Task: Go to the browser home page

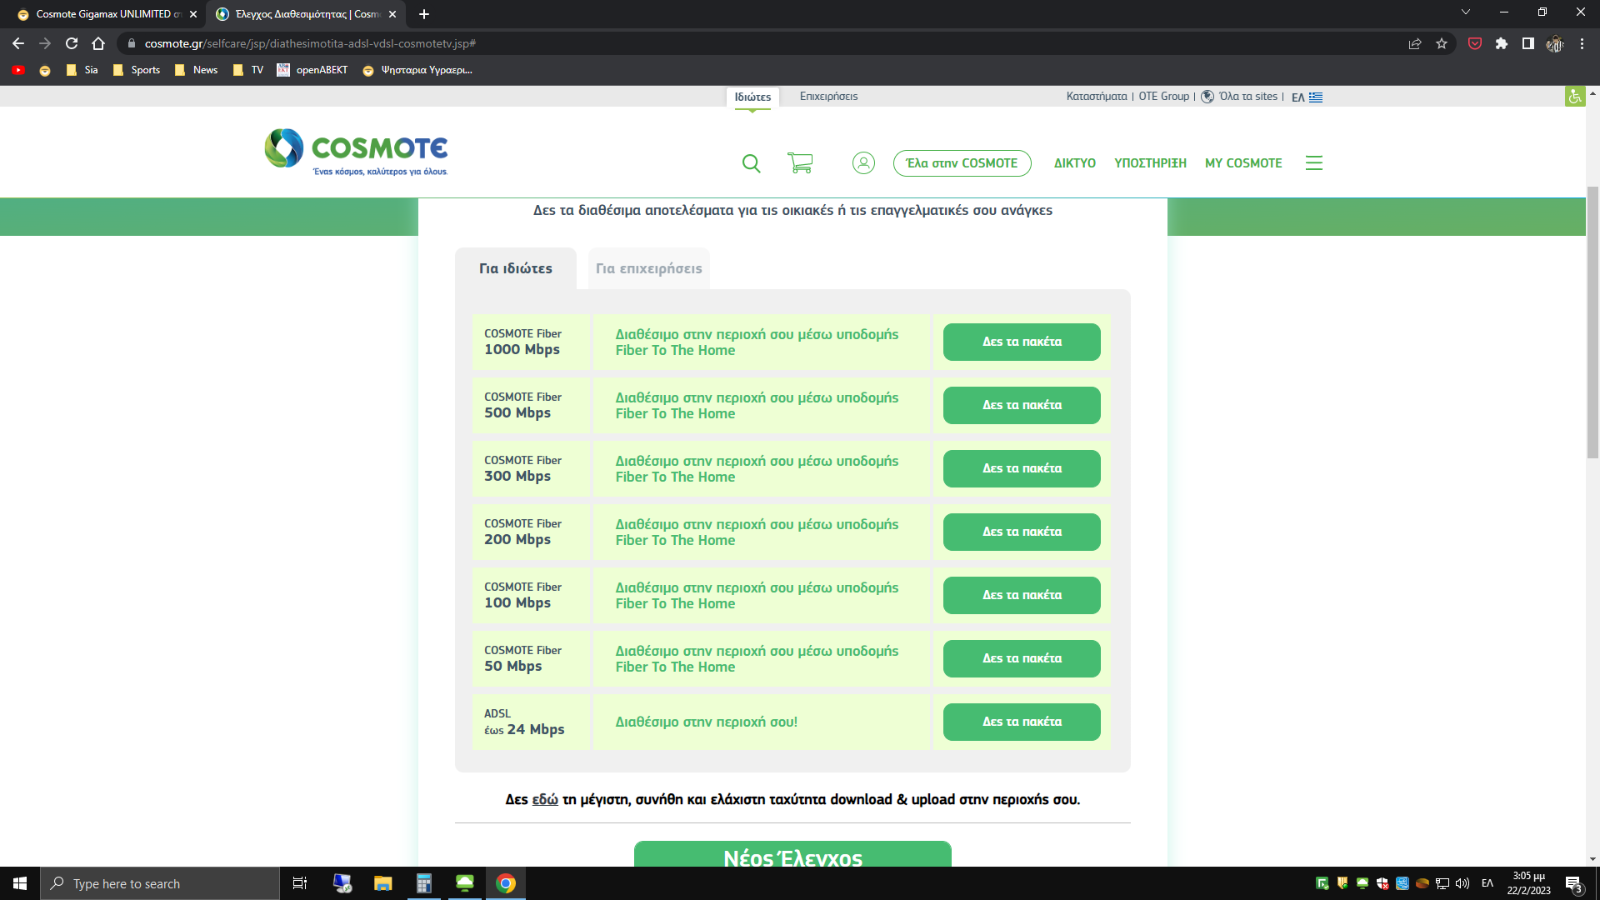Action: click(98, 43)
